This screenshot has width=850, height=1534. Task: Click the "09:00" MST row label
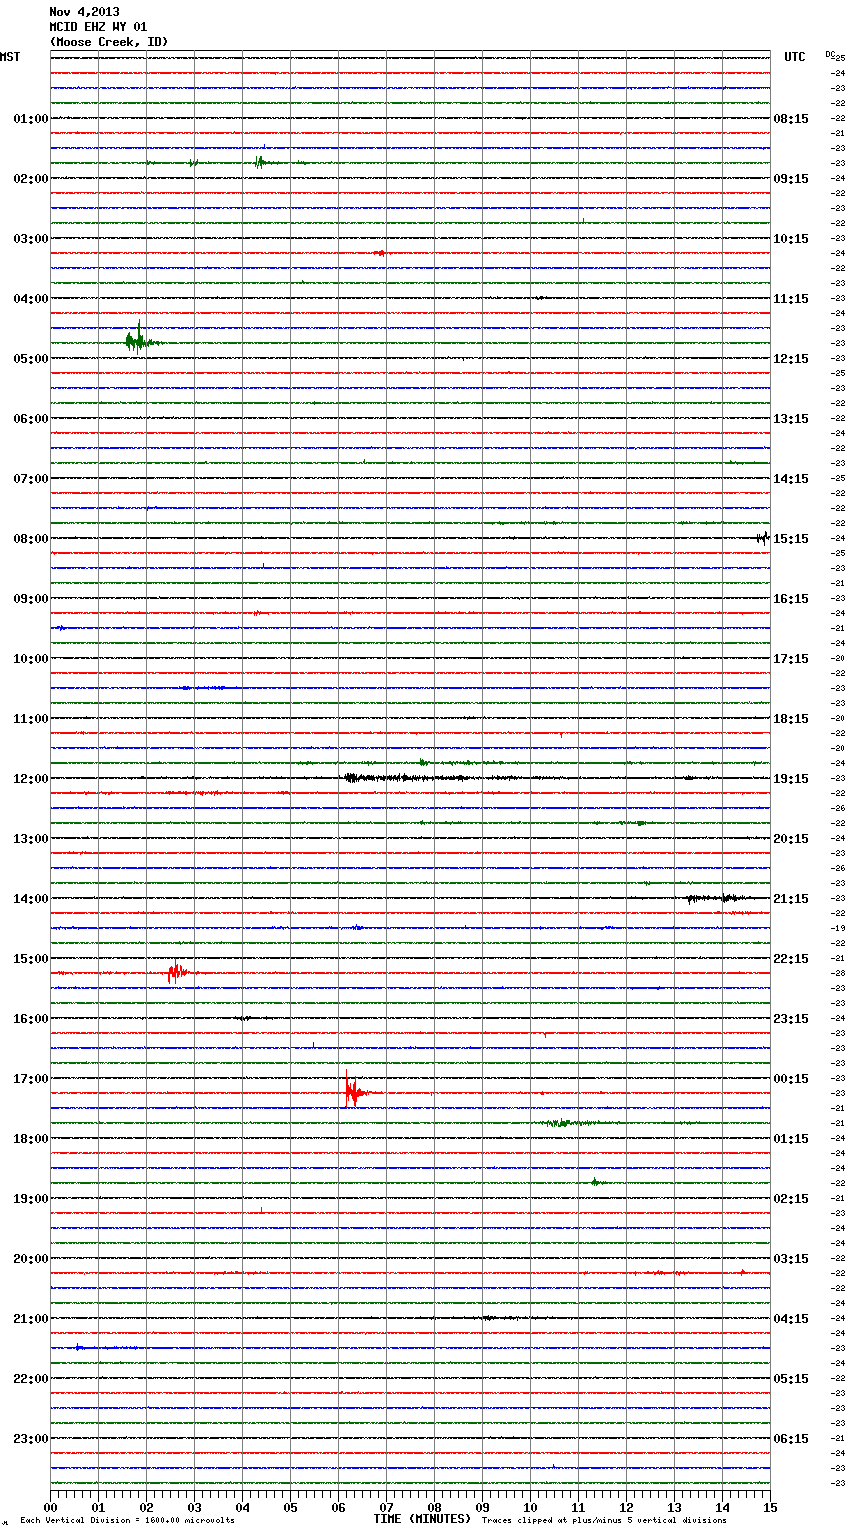(x=31, y=599)
